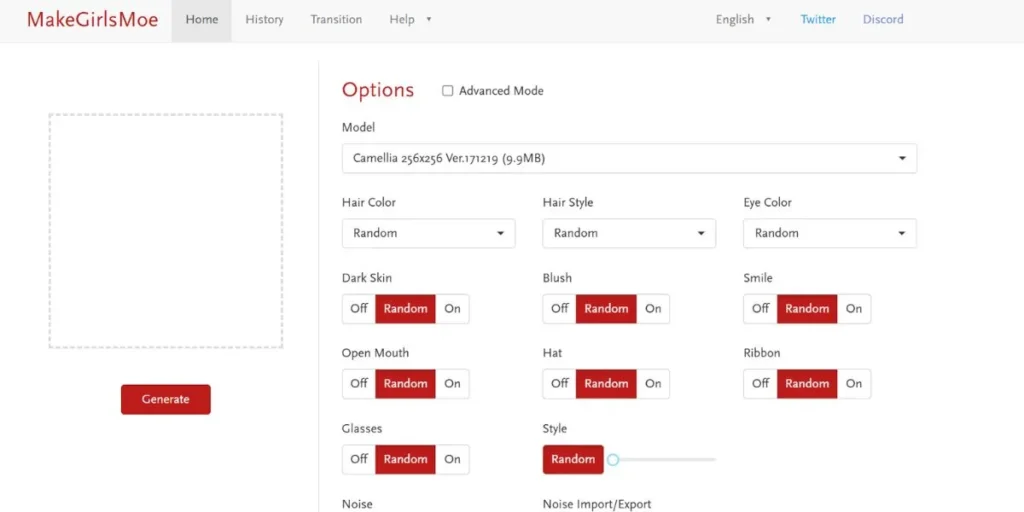Screen dimensions: 1024x512
Task: Switch to the History tab
Action: pyautogui.click(x=264, y=20)
